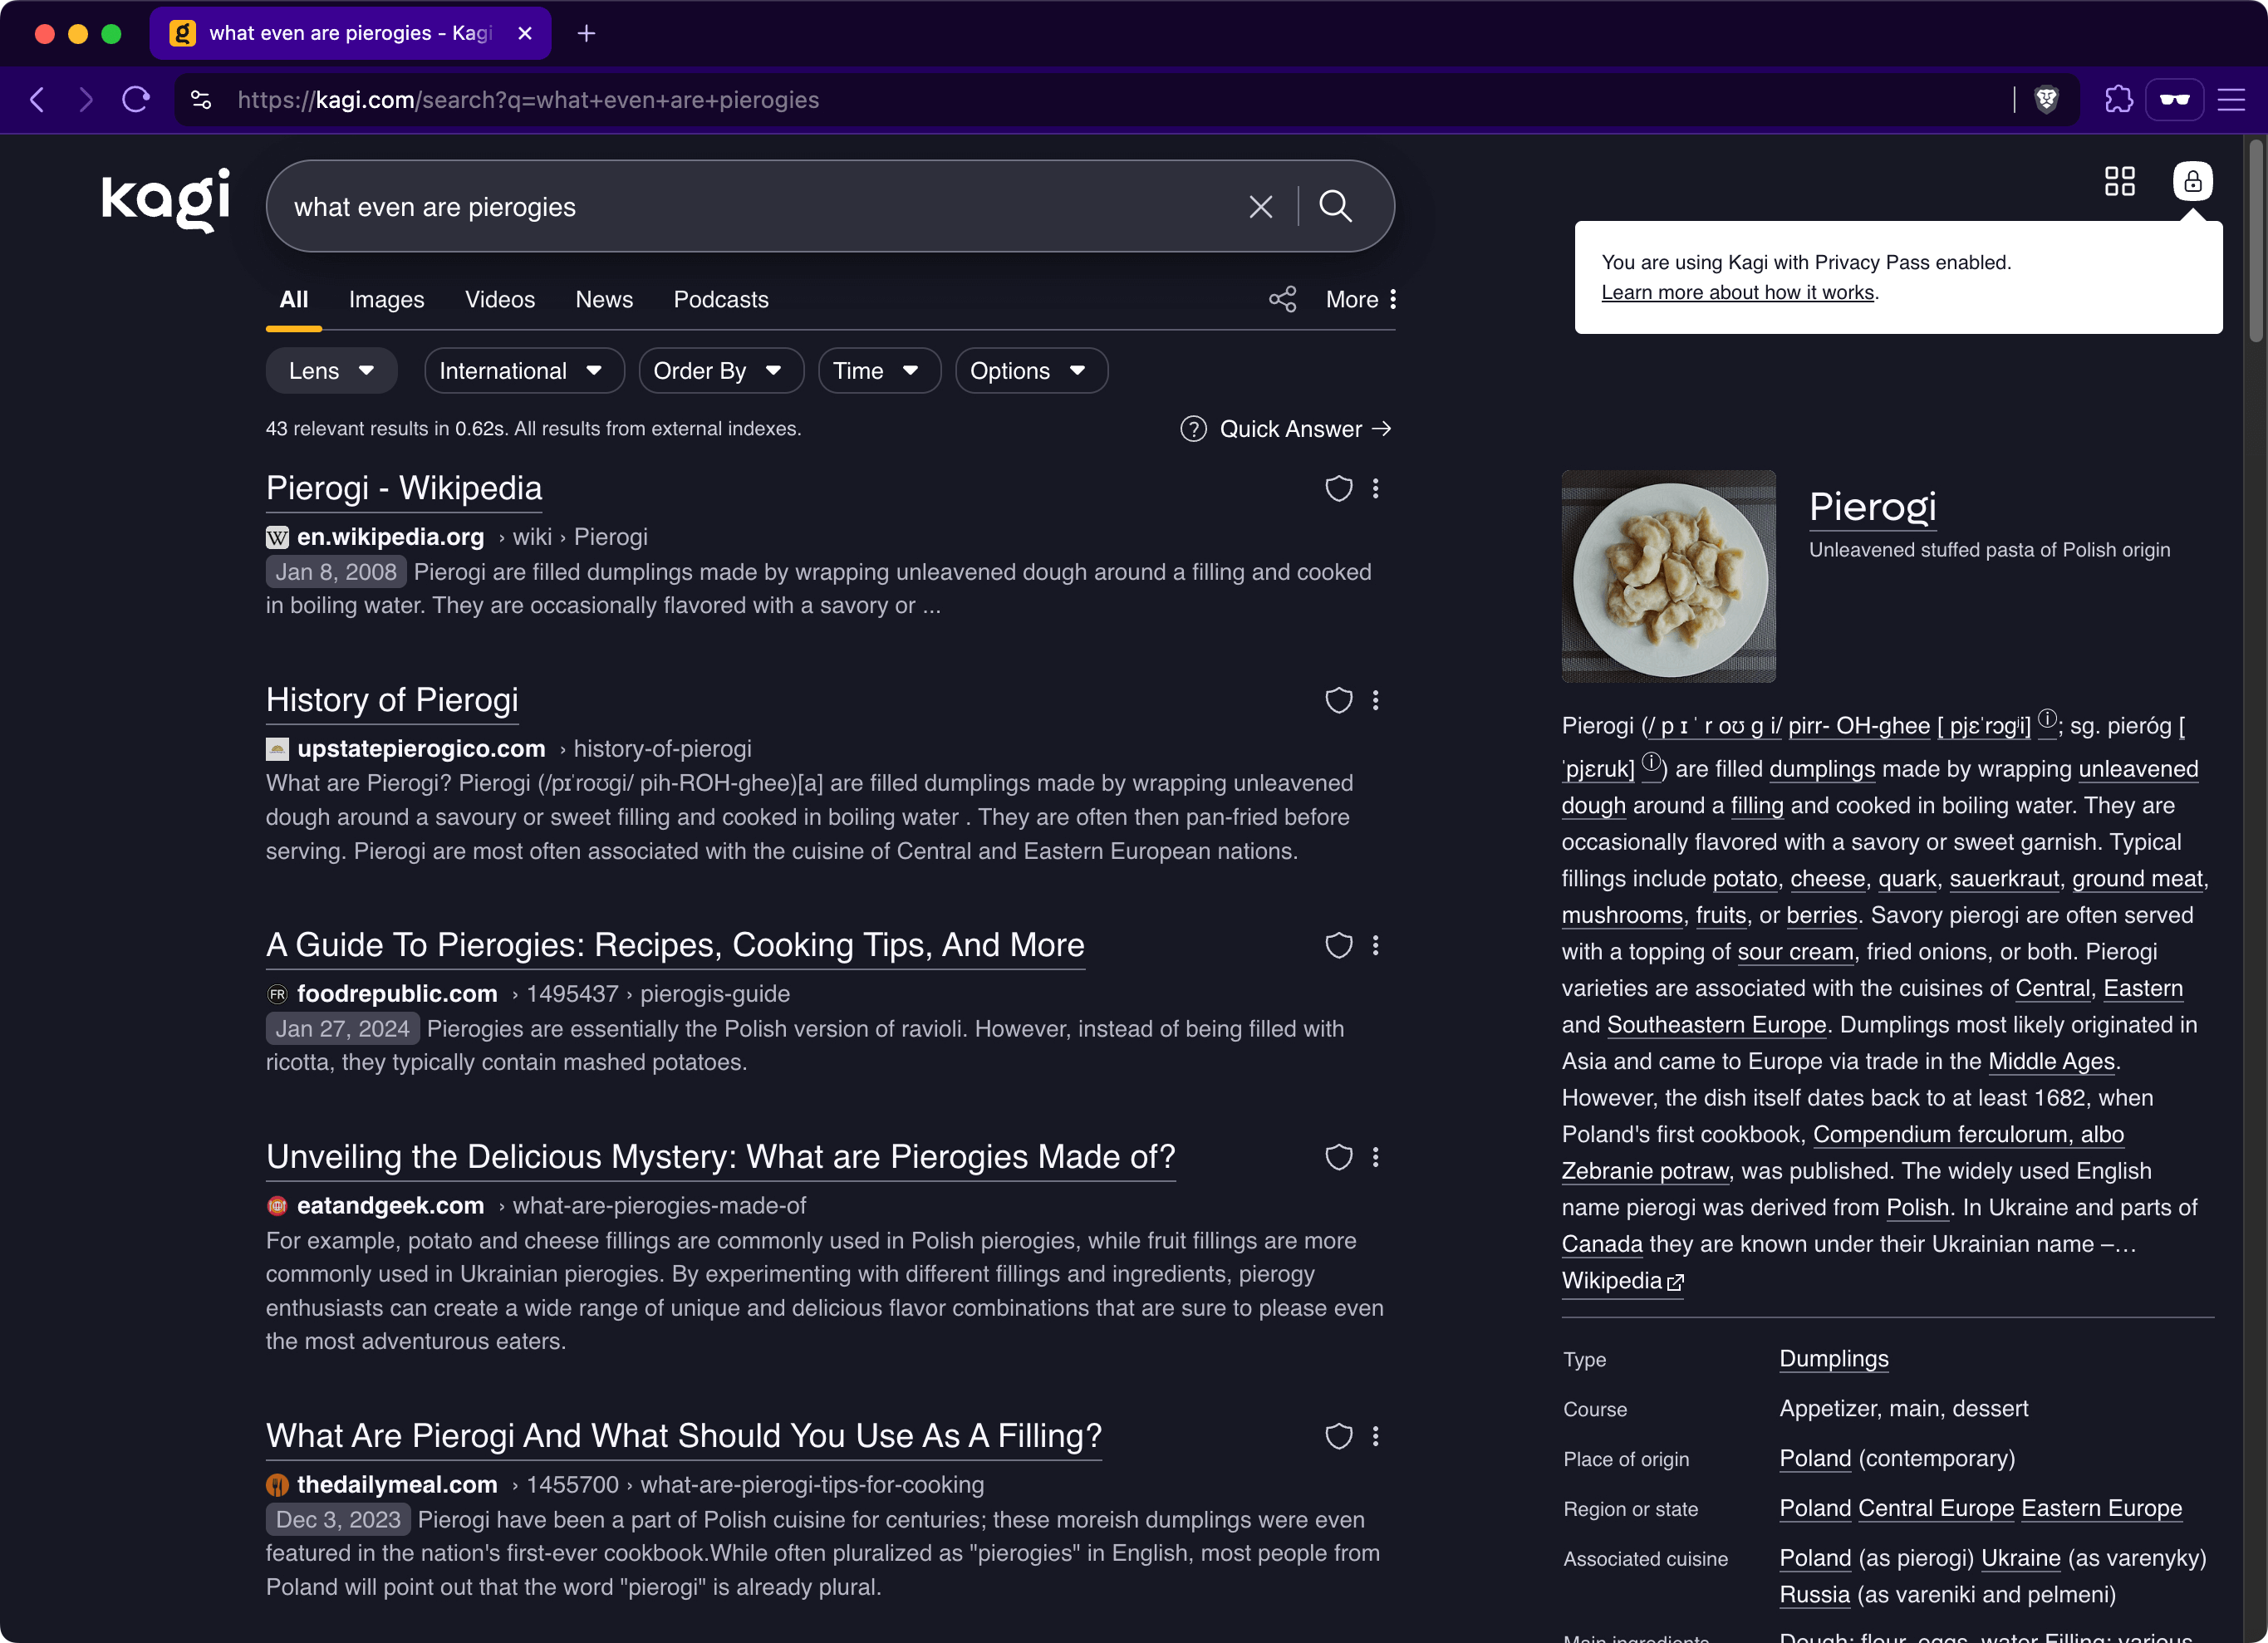This screenshot has width=2268, height=1643.
Task: Select the All results tab
Action: click(x=294, y=299)
